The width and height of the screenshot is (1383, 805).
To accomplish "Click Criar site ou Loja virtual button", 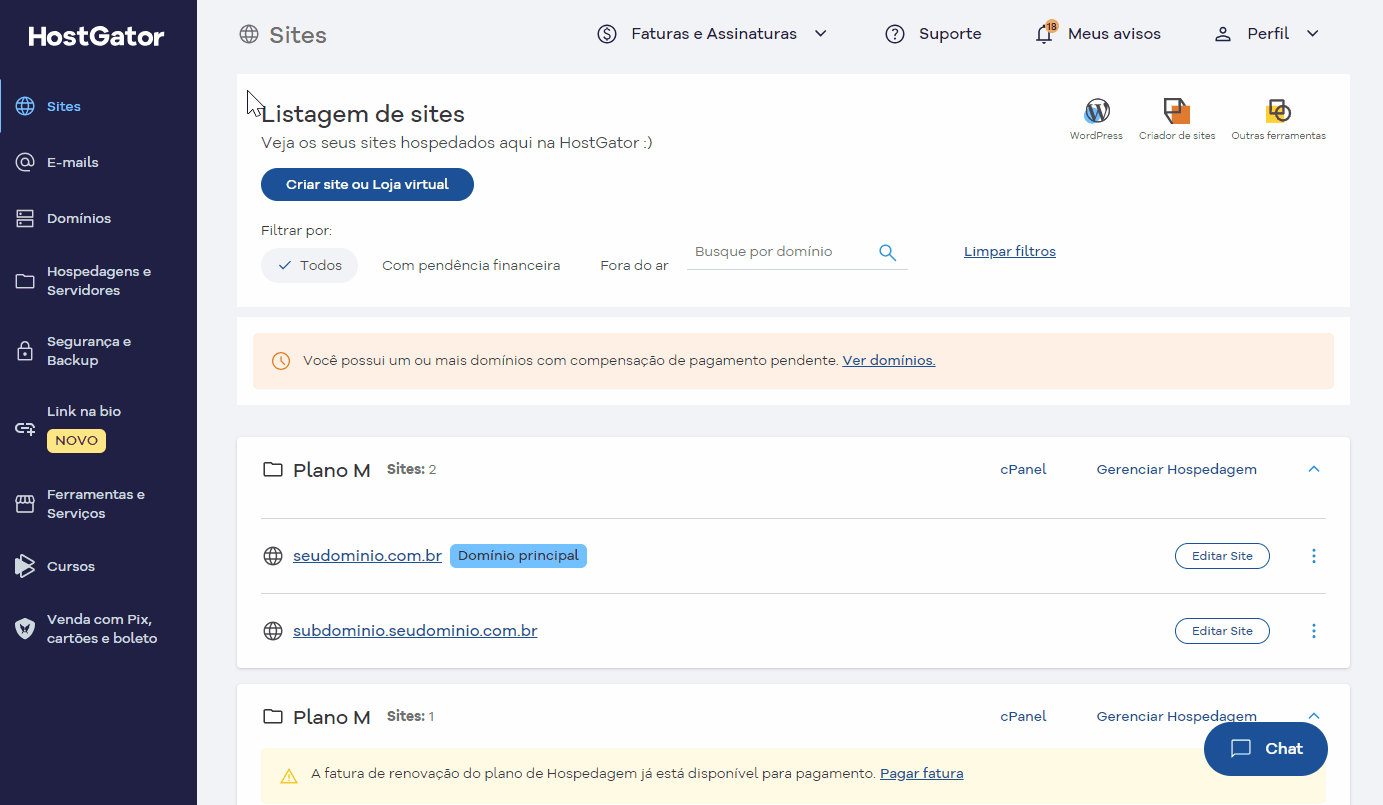I will point(367,185).
